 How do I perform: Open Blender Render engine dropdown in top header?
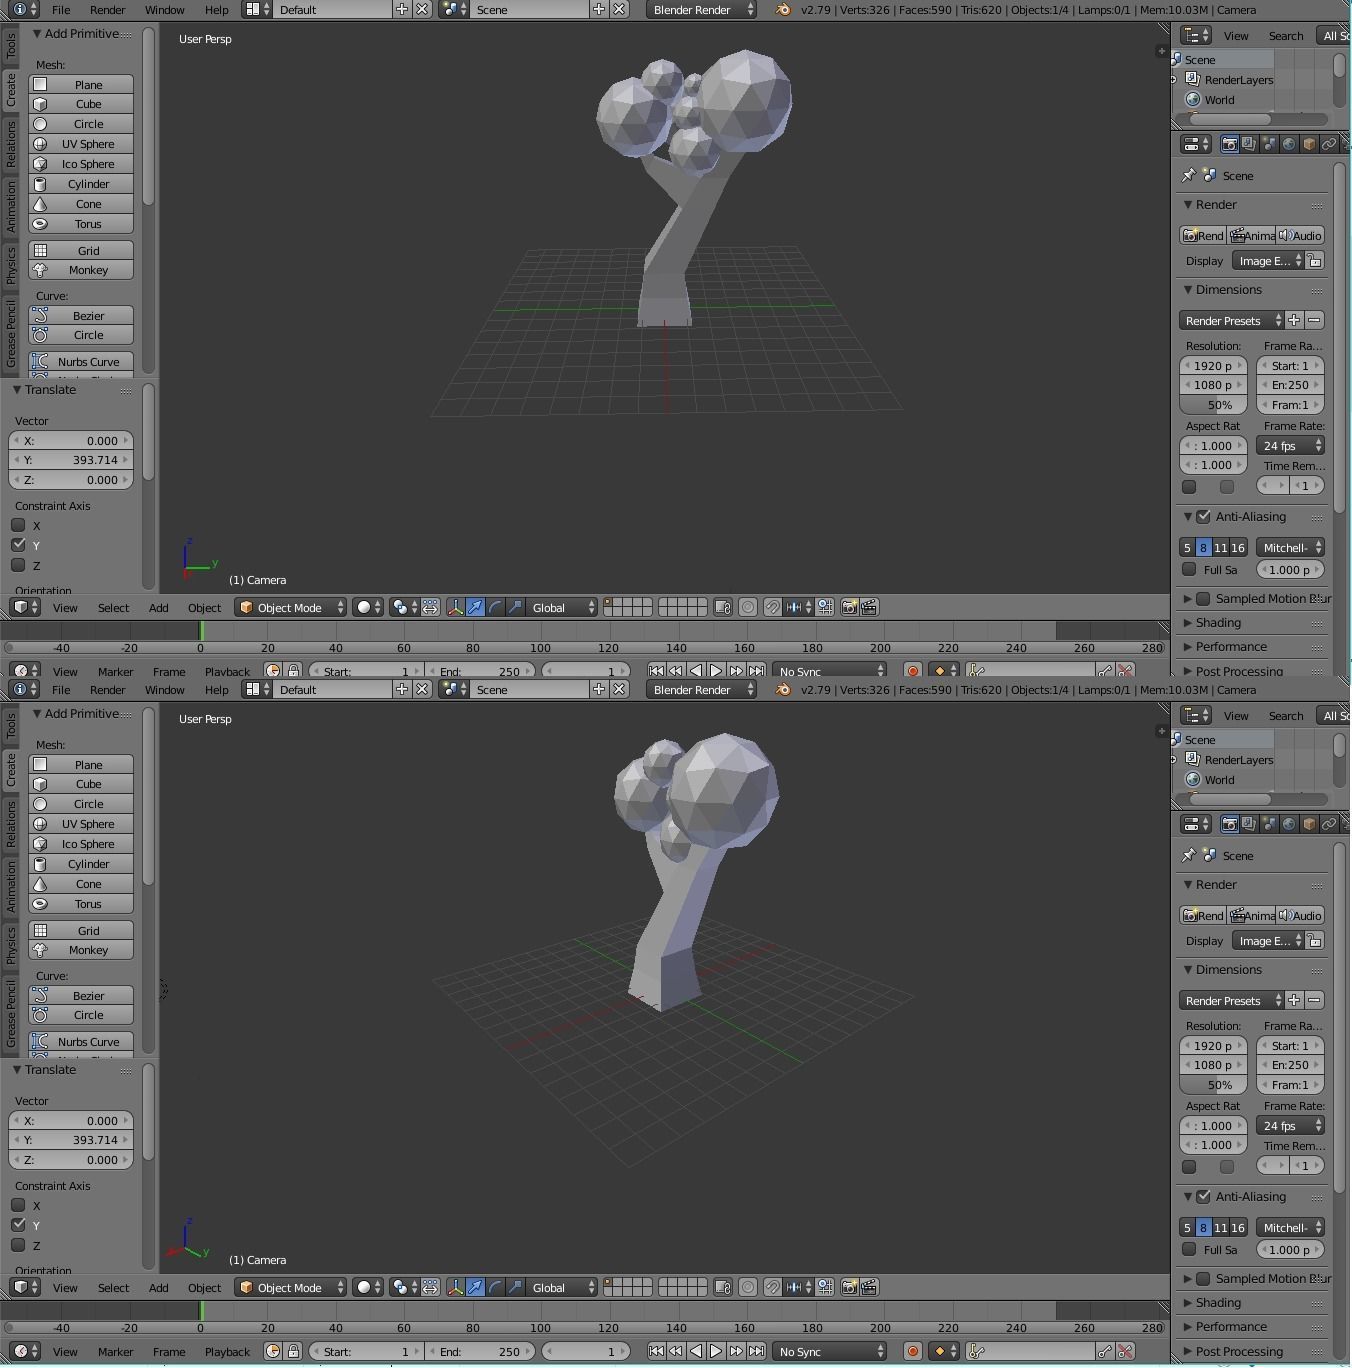pyautogui.click(x=701, y=9)
